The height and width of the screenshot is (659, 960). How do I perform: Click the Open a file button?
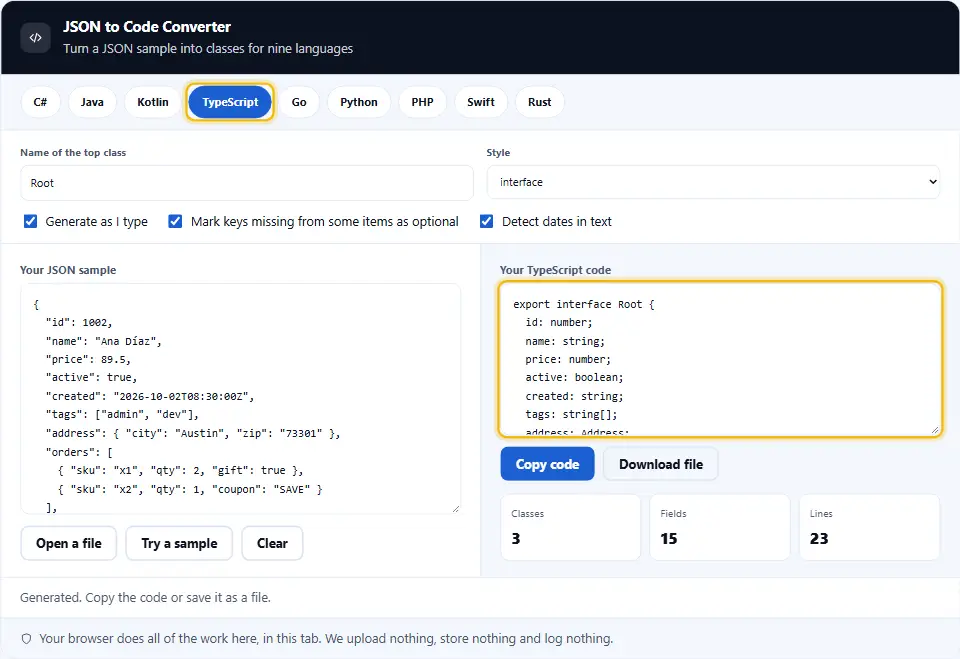69,543
